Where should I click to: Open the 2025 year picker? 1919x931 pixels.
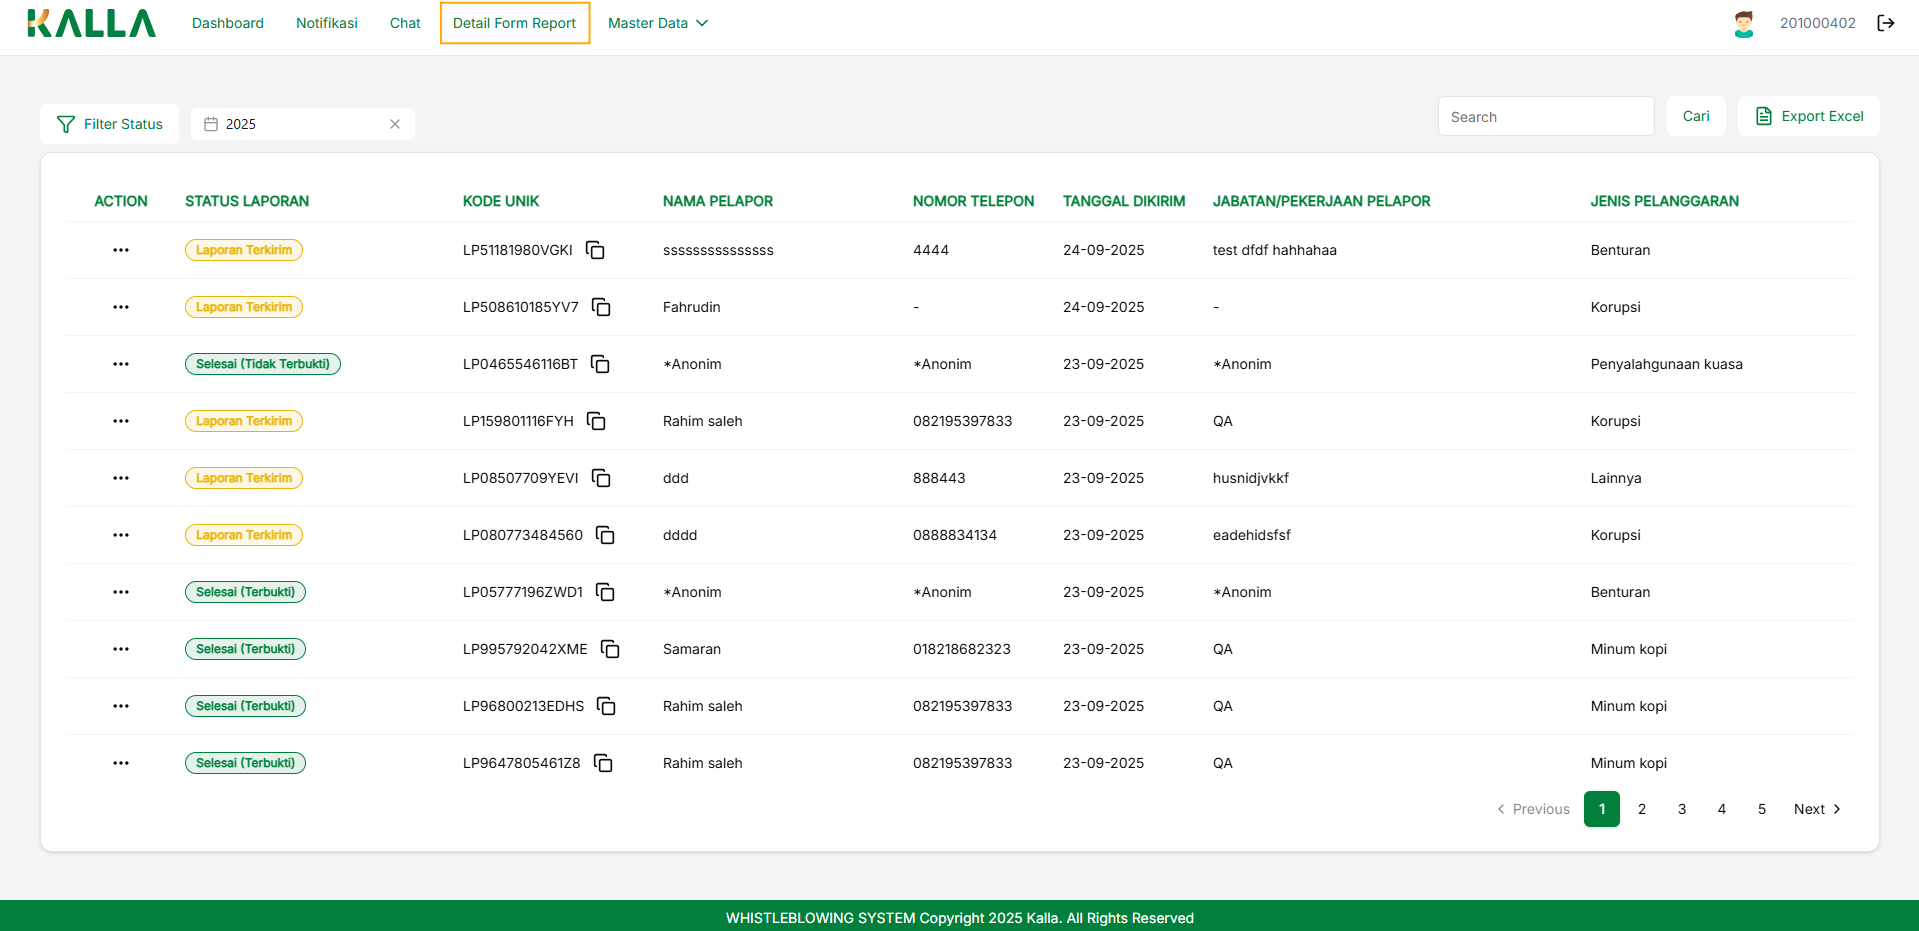290,124
